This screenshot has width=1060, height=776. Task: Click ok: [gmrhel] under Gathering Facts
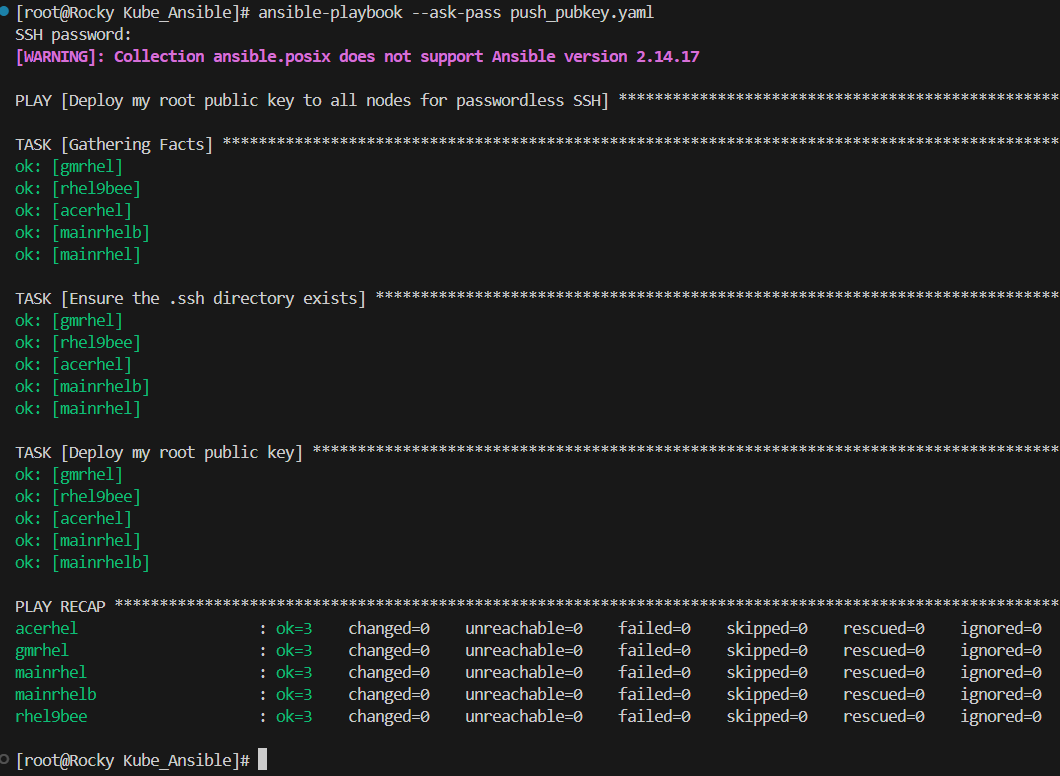coord(69,167)
